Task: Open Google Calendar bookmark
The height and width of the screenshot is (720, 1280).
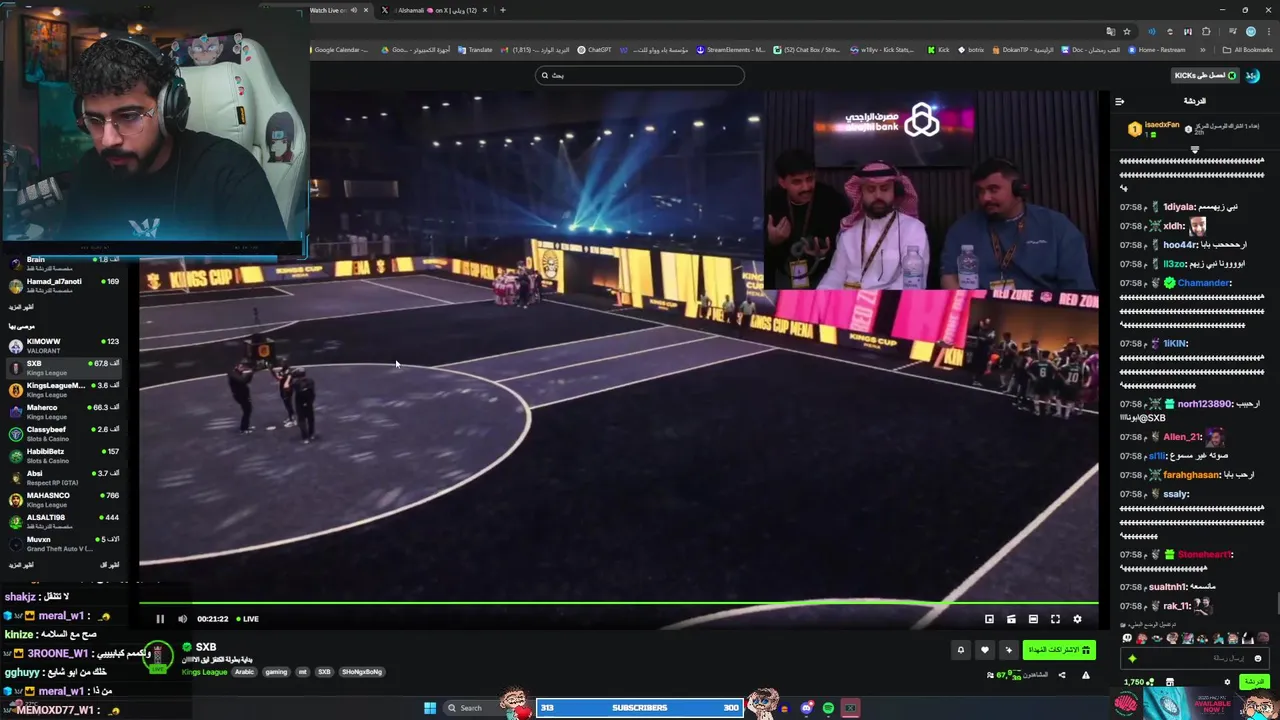Action: tap(340, 50)
